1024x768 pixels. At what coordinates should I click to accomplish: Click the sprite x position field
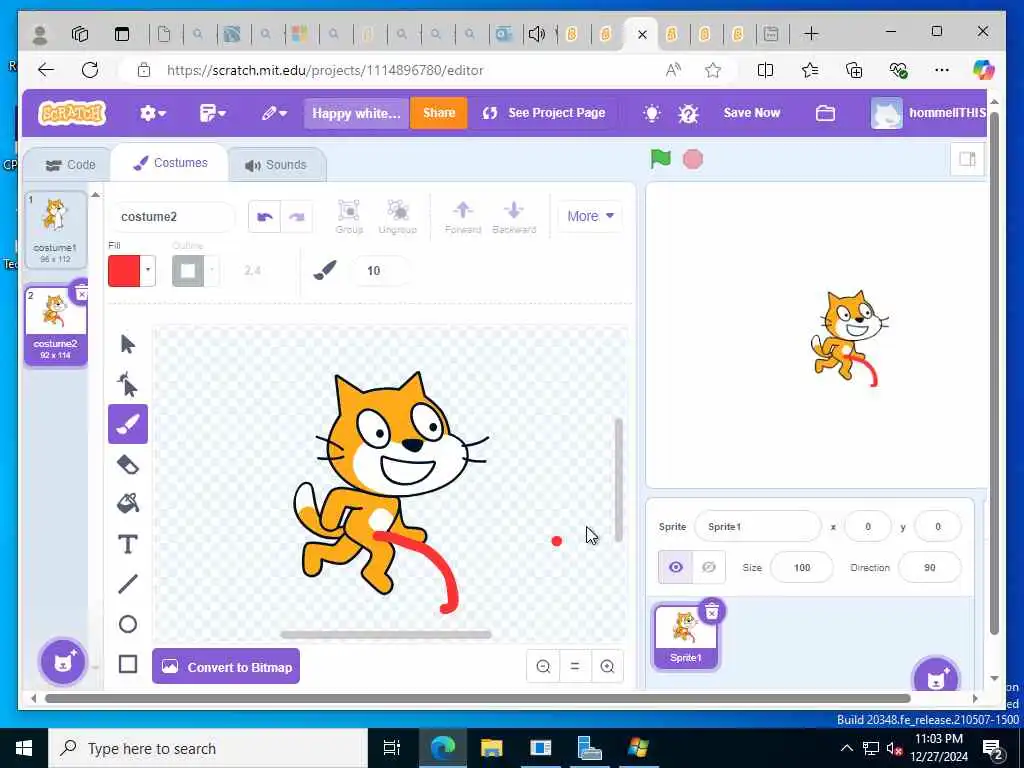click(x=867, y=526)
